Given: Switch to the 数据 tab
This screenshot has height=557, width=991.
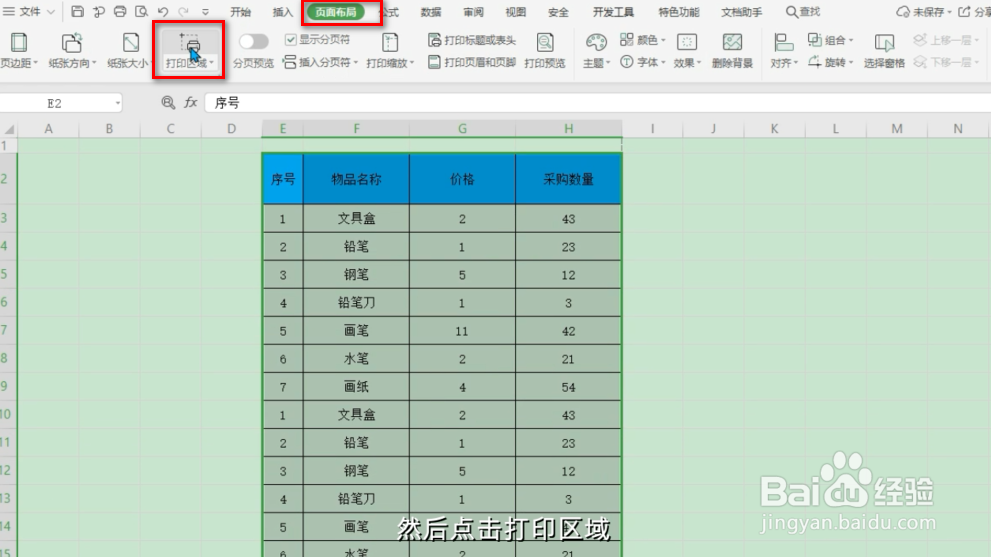Looking at the screenshot, I should [430, 12].
